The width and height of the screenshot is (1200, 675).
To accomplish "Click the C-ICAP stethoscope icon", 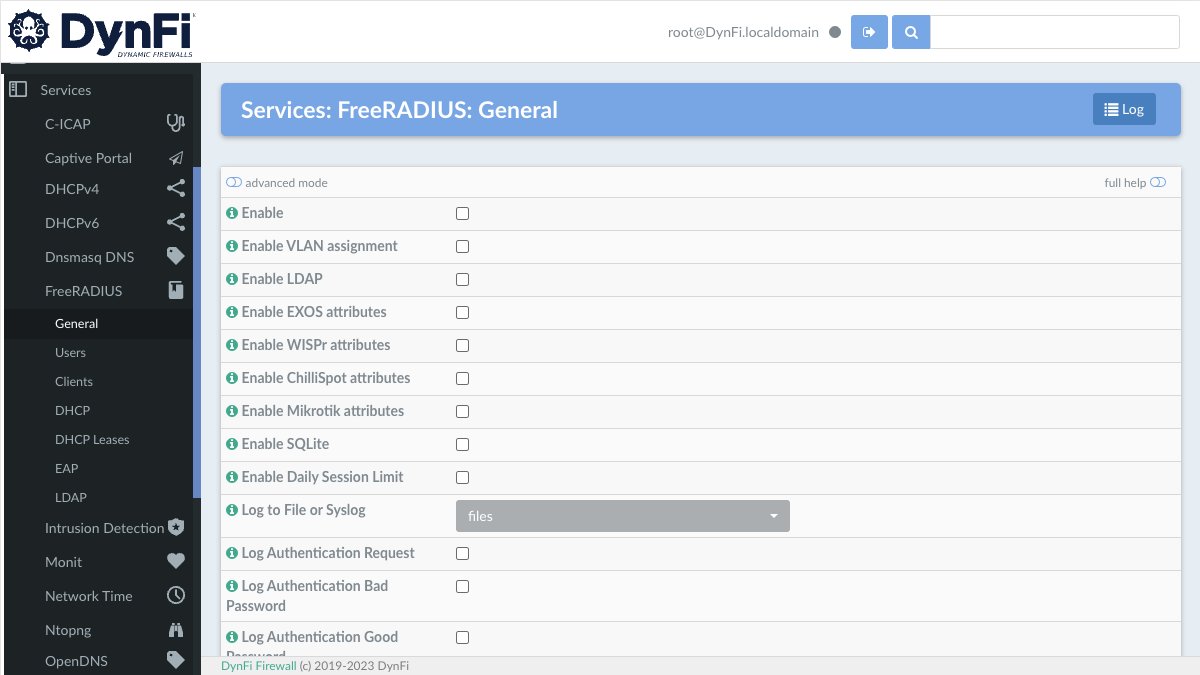I will coord(176,123).
